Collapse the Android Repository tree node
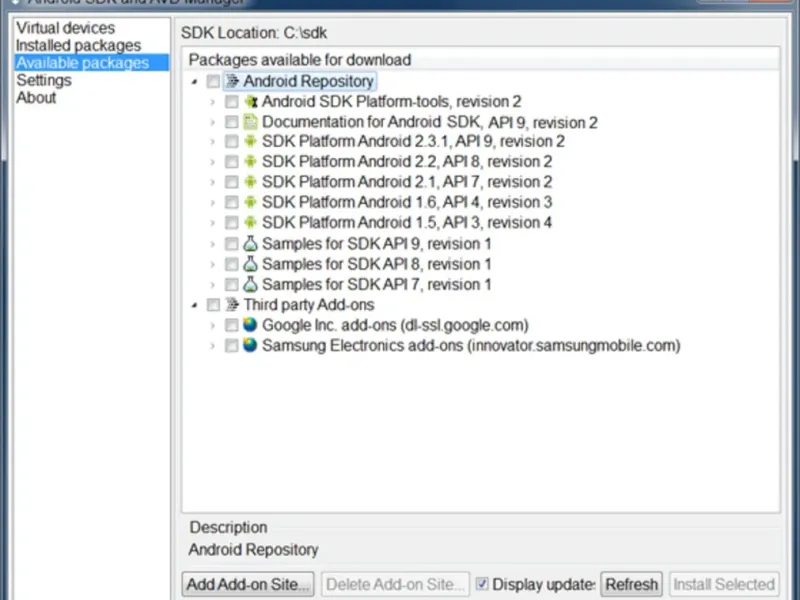This screenshot has width=800, height=600. [x=194, y=82]
